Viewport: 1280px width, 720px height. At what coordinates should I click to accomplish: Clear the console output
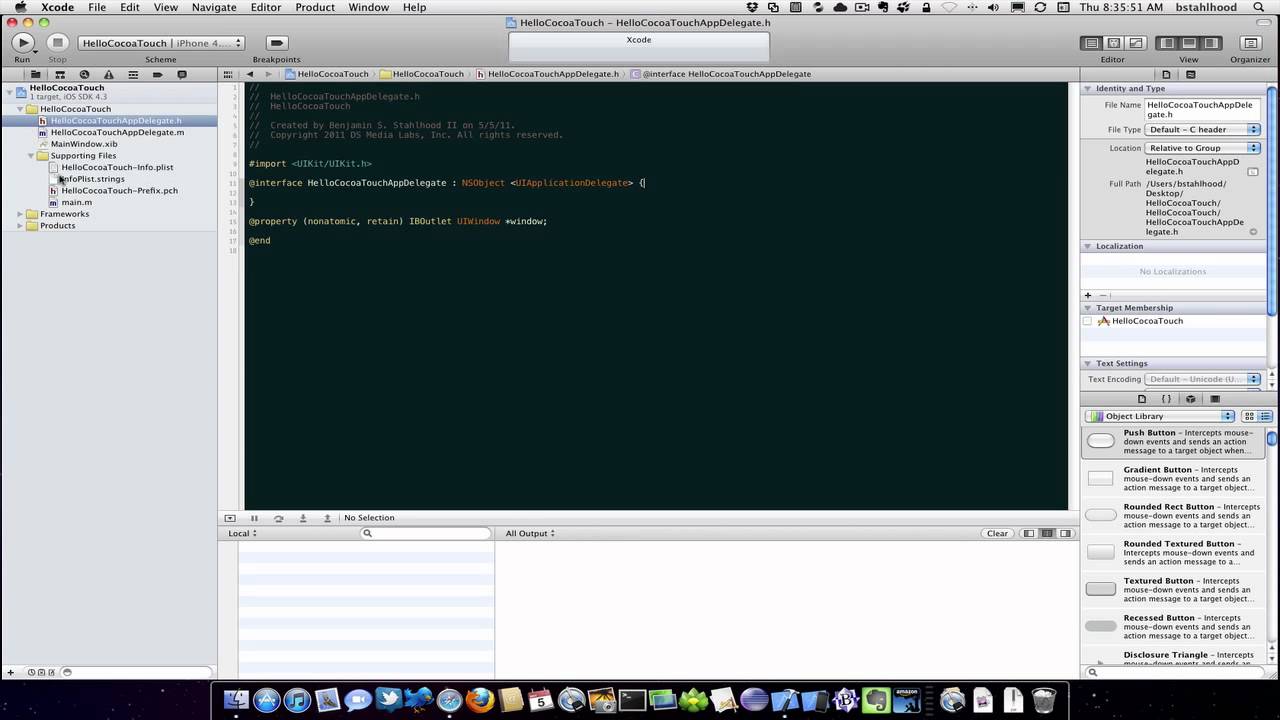pos(997,533)
